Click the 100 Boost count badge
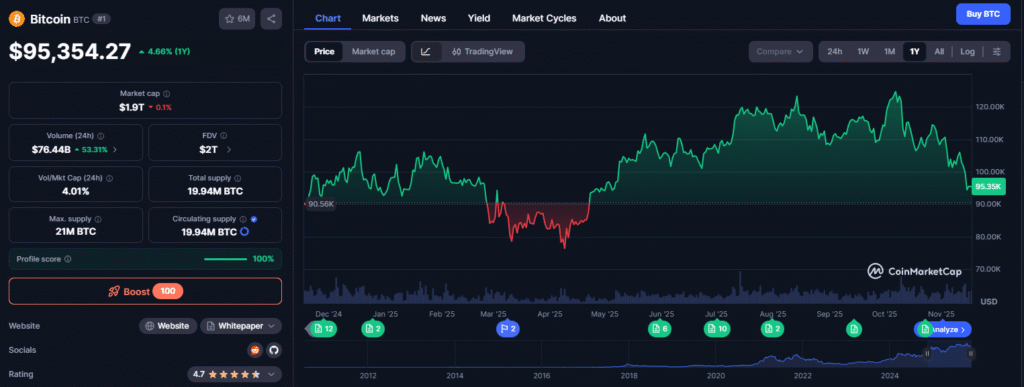1024x387 pixels. 168,291
